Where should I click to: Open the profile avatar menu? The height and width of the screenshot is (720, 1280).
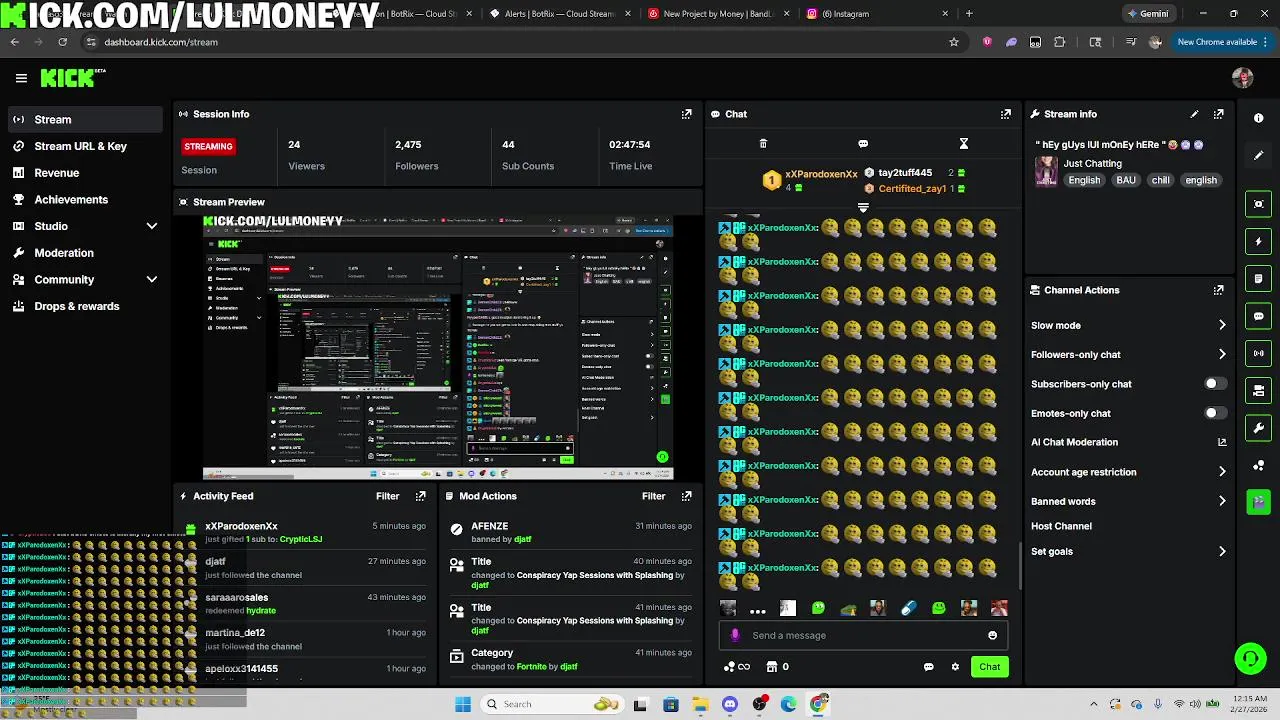1242,78
